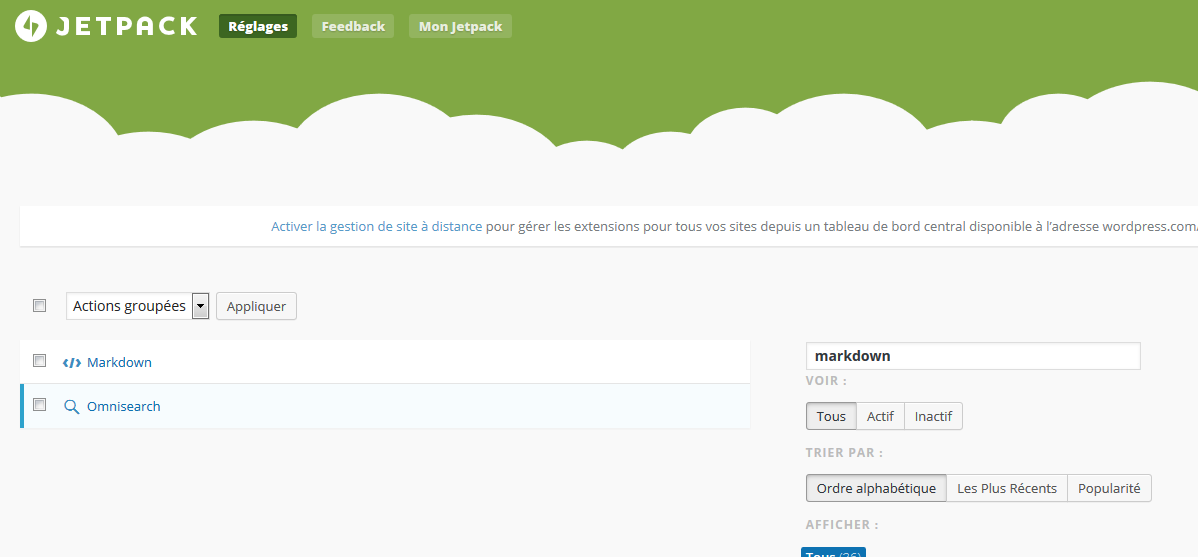
Task: Click the Appliquer button
Action: click(x=257, y=306)
